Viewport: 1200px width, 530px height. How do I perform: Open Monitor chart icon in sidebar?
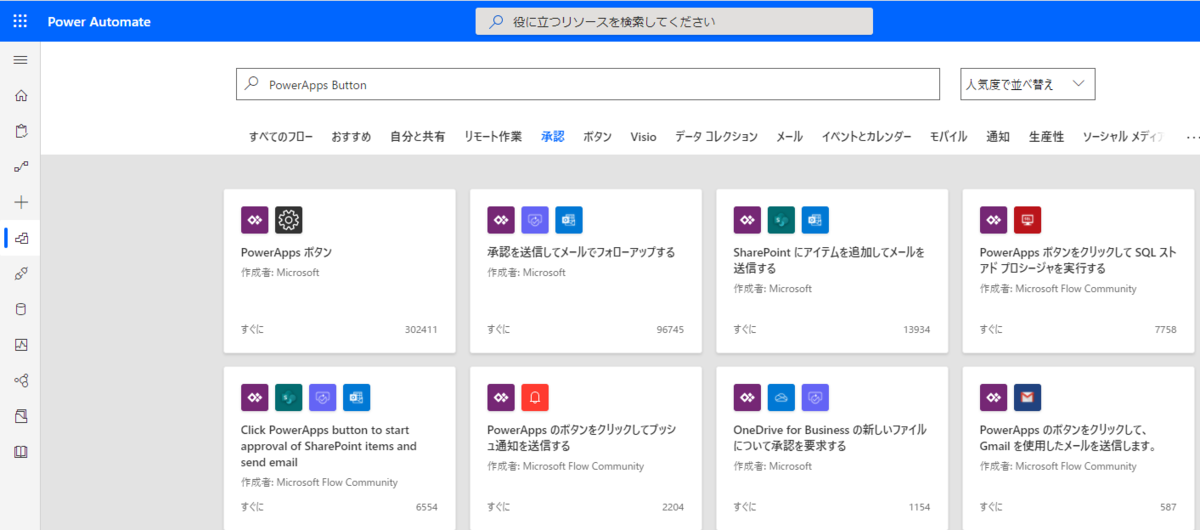21,345
